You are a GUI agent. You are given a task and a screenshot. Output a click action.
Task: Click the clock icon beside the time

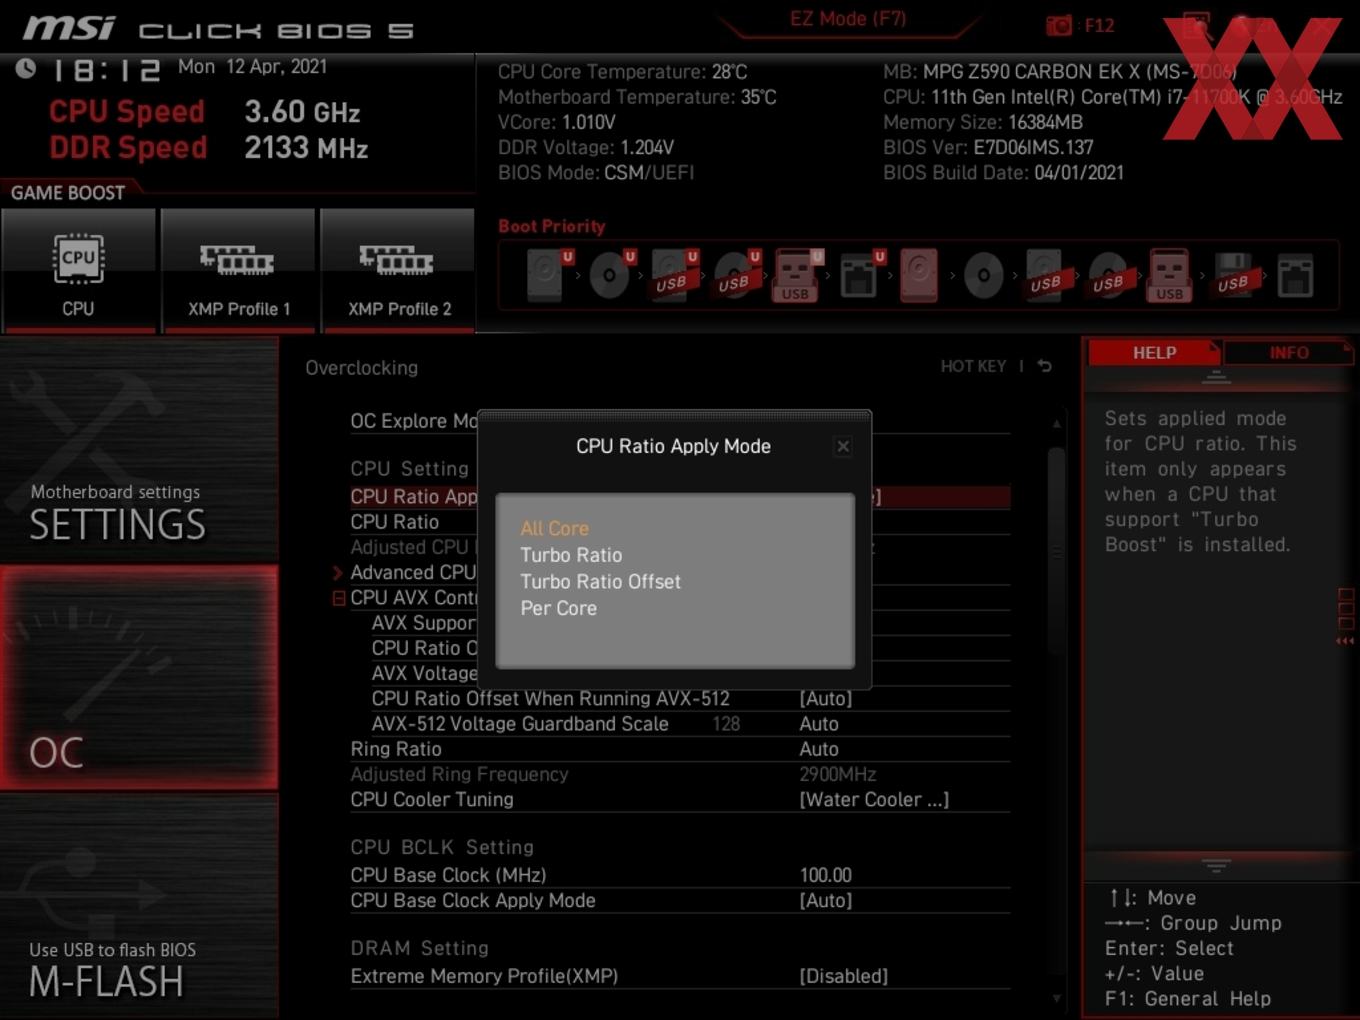(25, 68)
